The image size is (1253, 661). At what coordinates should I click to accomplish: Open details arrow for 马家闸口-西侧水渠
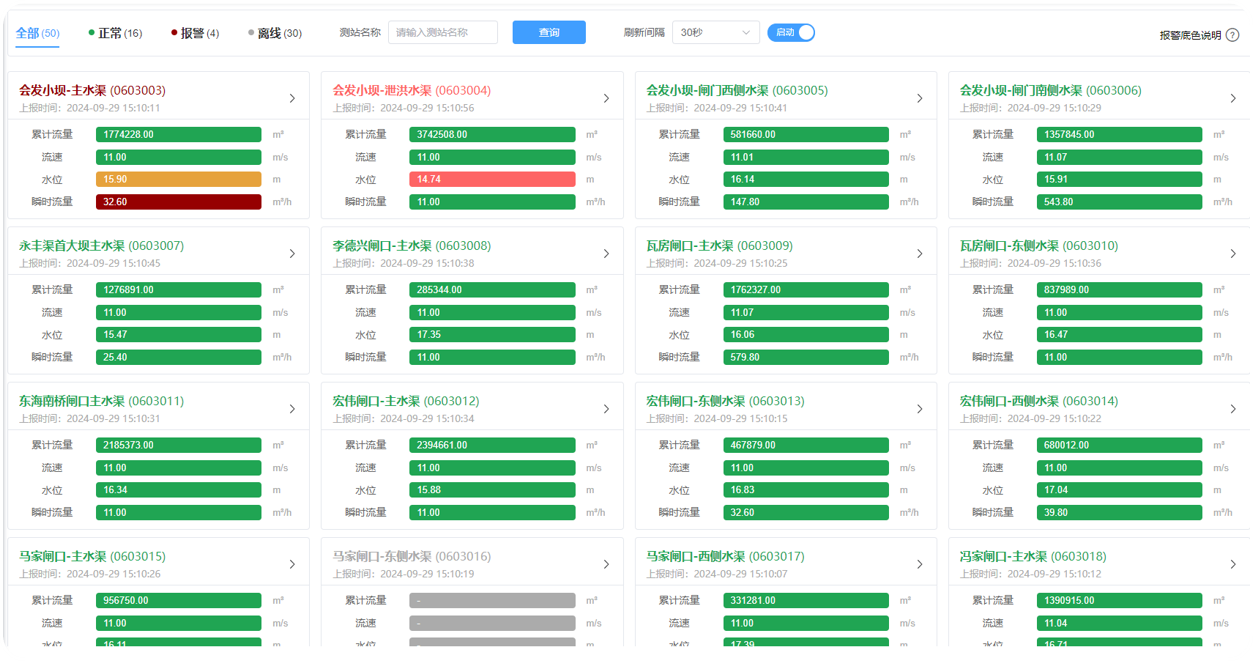(x=919, y=564)
